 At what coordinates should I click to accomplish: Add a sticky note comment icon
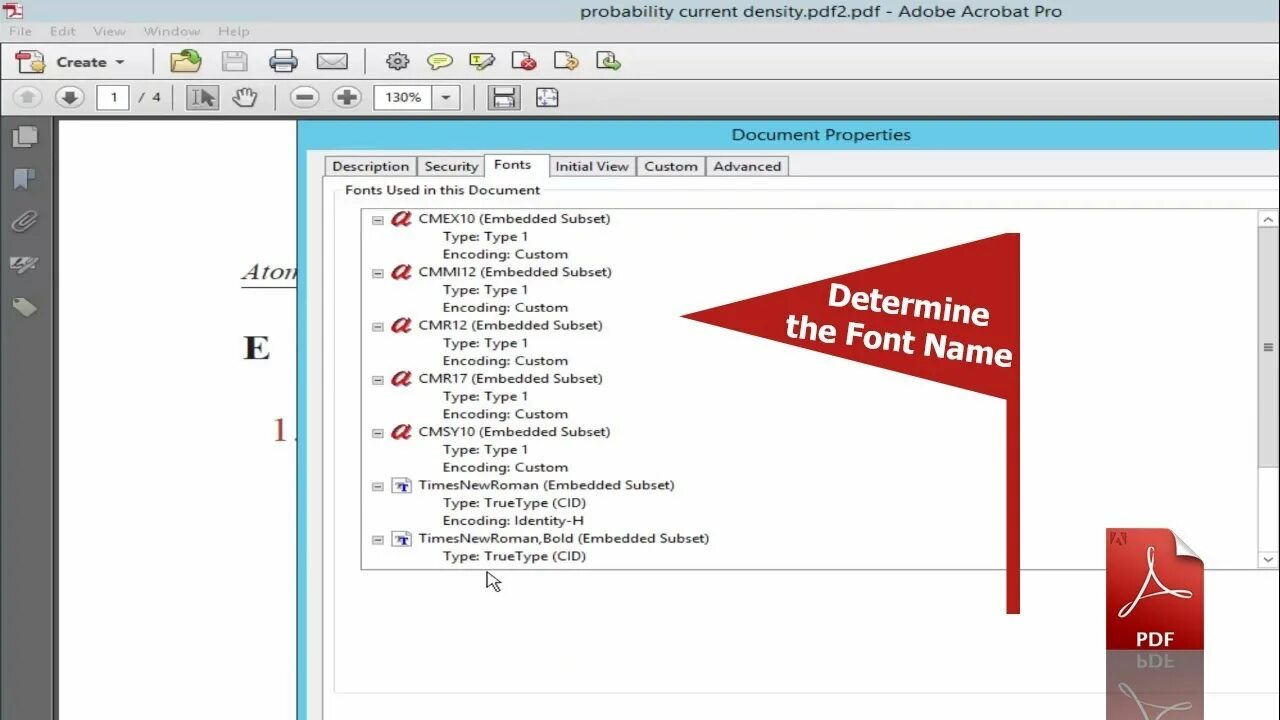(x=440, y=62)
